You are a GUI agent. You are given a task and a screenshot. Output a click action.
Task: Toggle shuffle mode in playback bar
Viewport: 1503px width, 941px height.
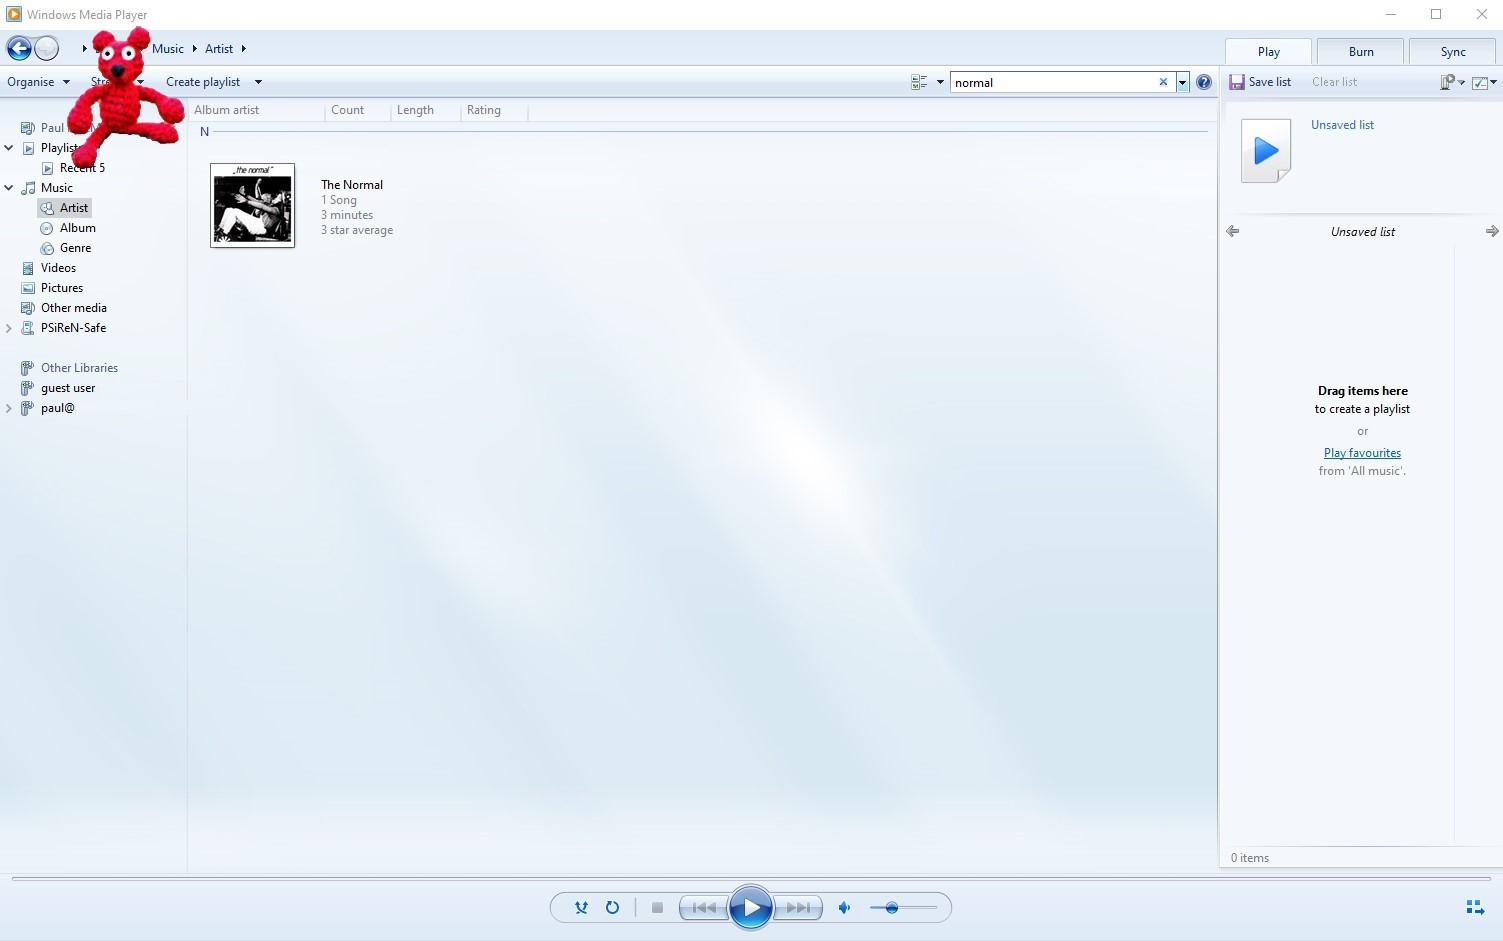point(581,908)
